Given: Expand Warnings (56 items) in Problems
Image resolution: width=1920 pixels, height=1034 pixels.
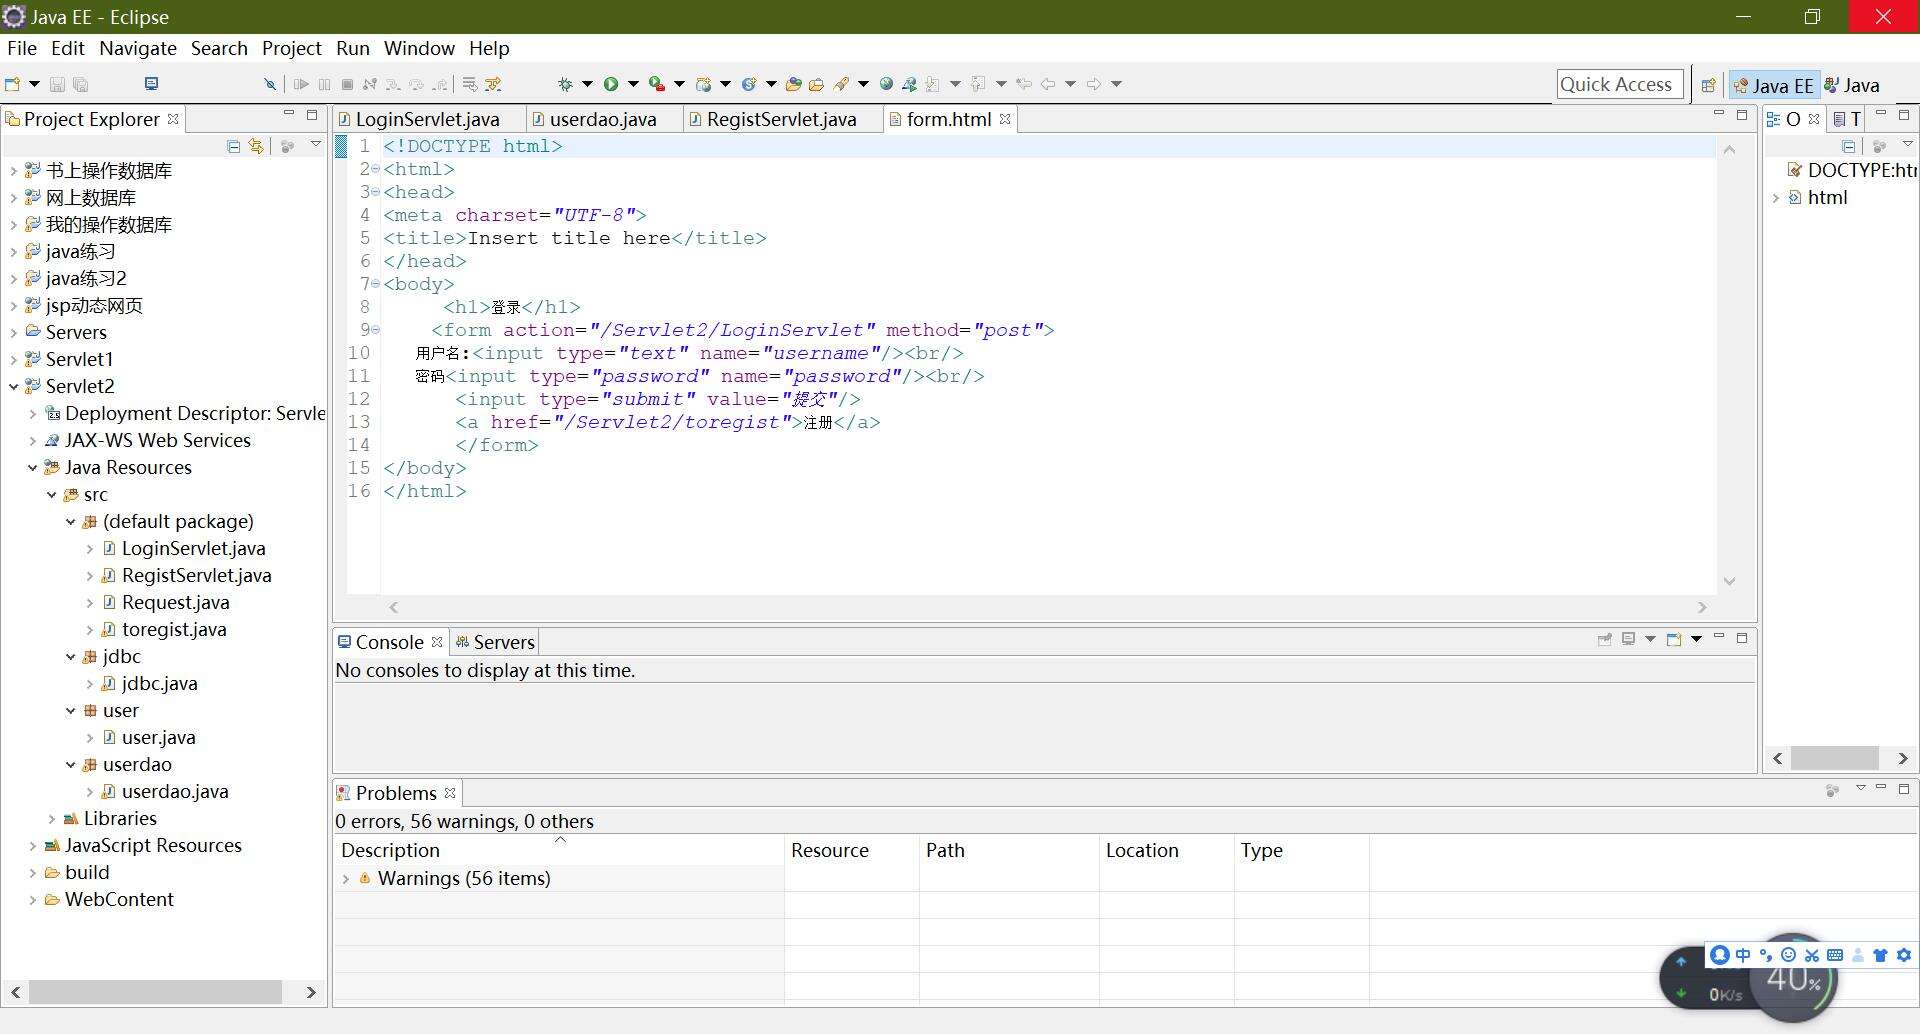Looking at the screenshot, I should [346, 879].
